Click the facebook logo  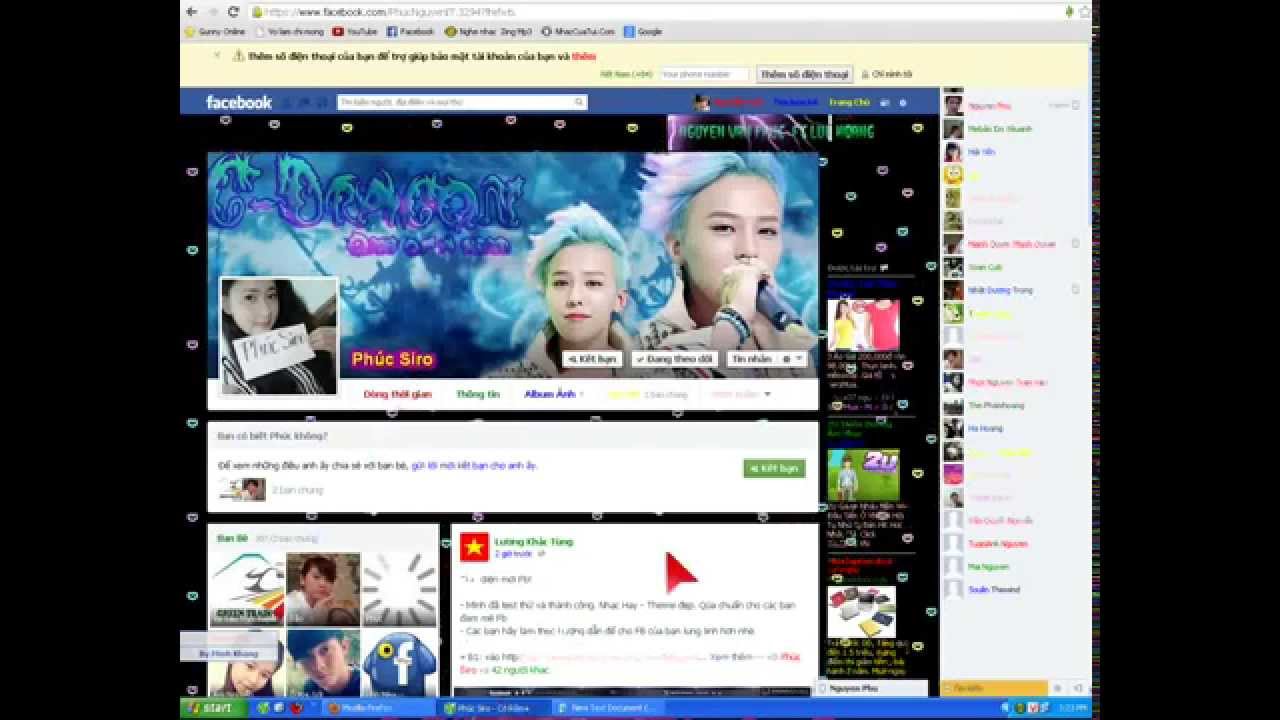(x=239, y=102)
